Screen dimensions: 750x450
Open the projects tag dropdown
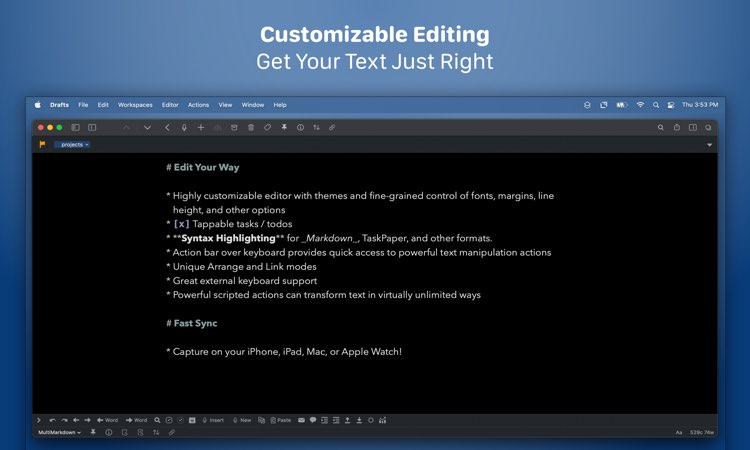click(73, 144)
